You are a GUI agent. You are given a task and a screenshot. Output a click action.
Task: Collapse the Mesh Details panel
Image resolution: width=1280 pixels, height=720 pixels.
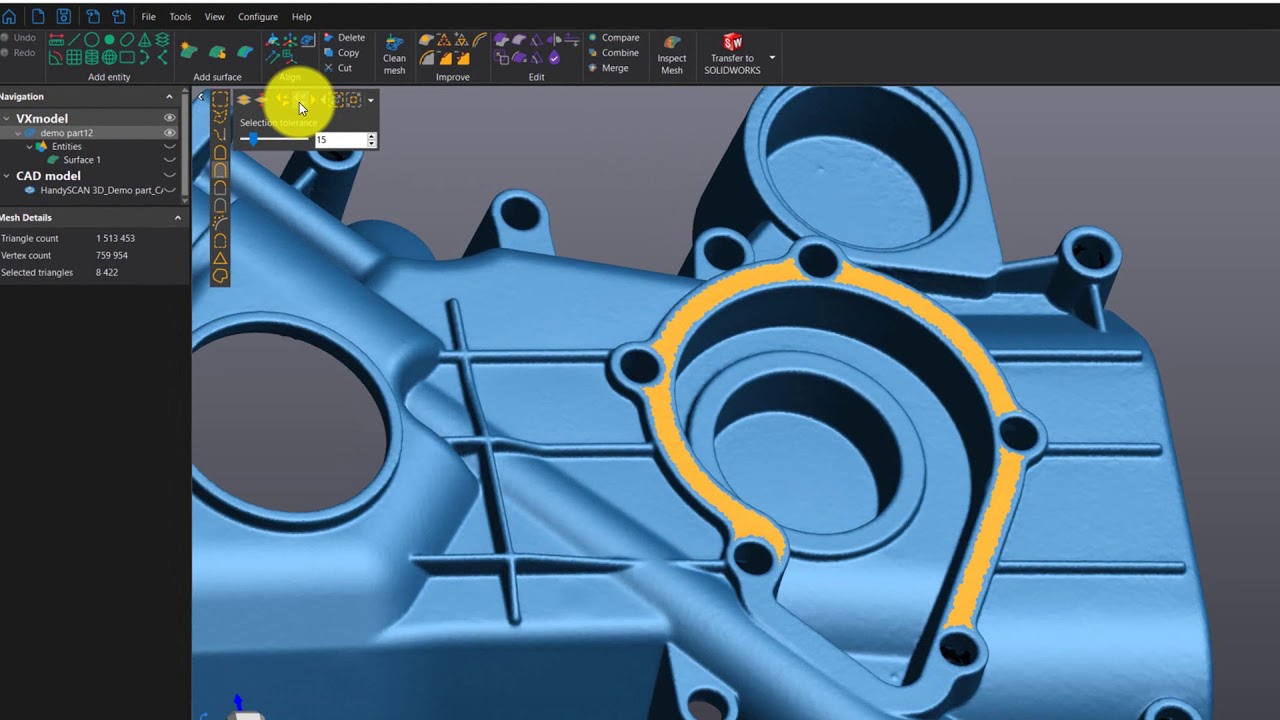178,217
